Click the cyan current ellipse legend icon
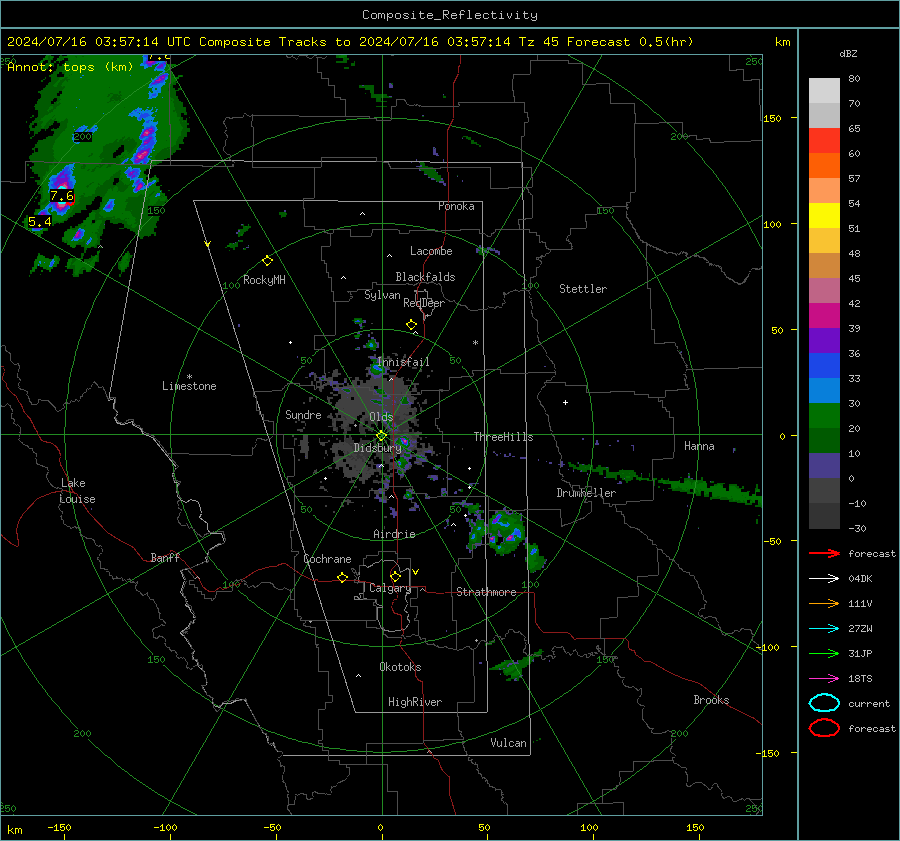 pyautogui.click(x=824, y=703)
